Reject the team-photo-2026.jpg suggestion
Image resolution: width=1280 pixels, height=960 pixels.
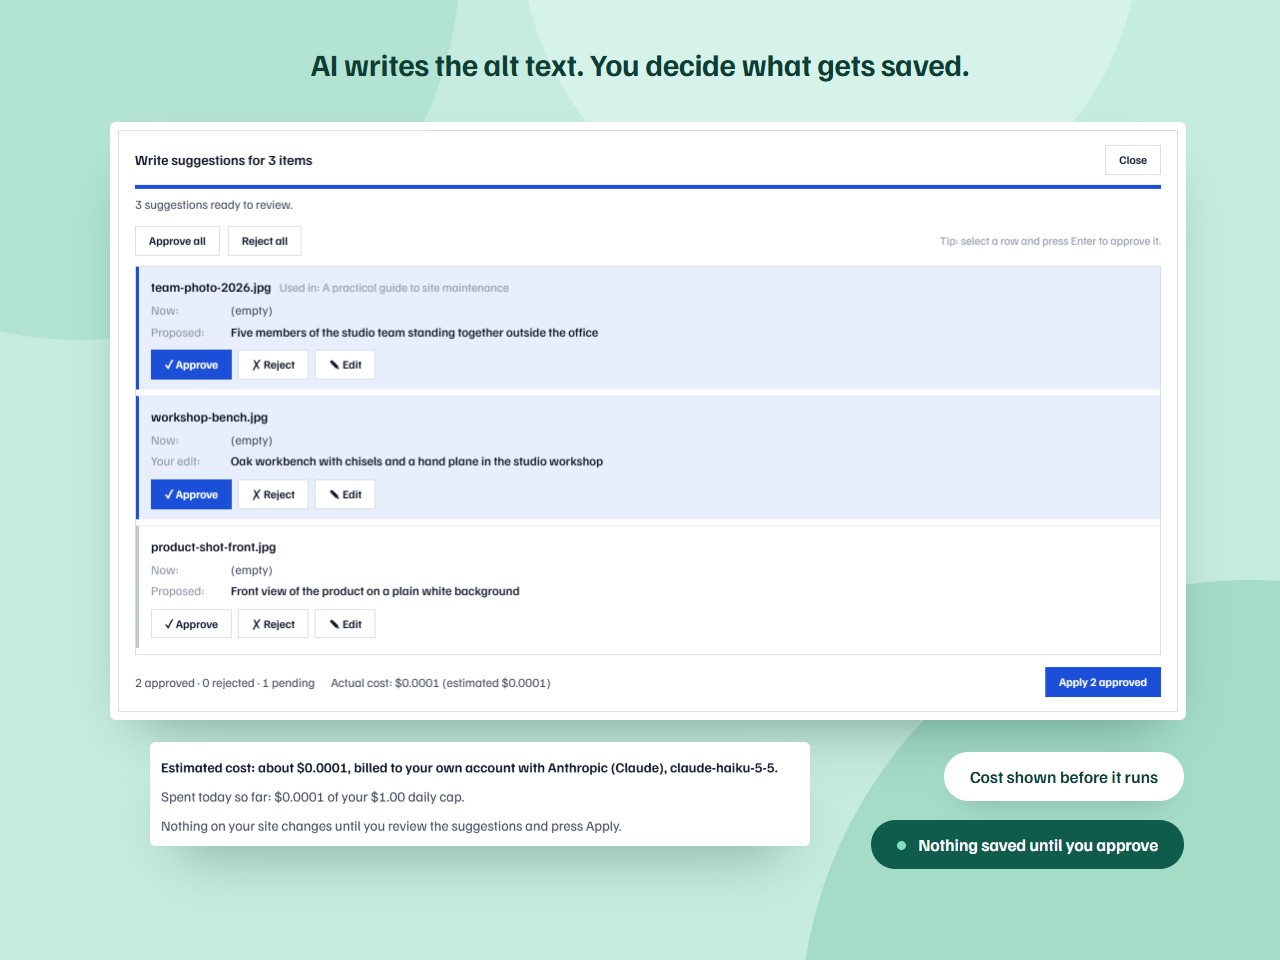coord(273,365)
